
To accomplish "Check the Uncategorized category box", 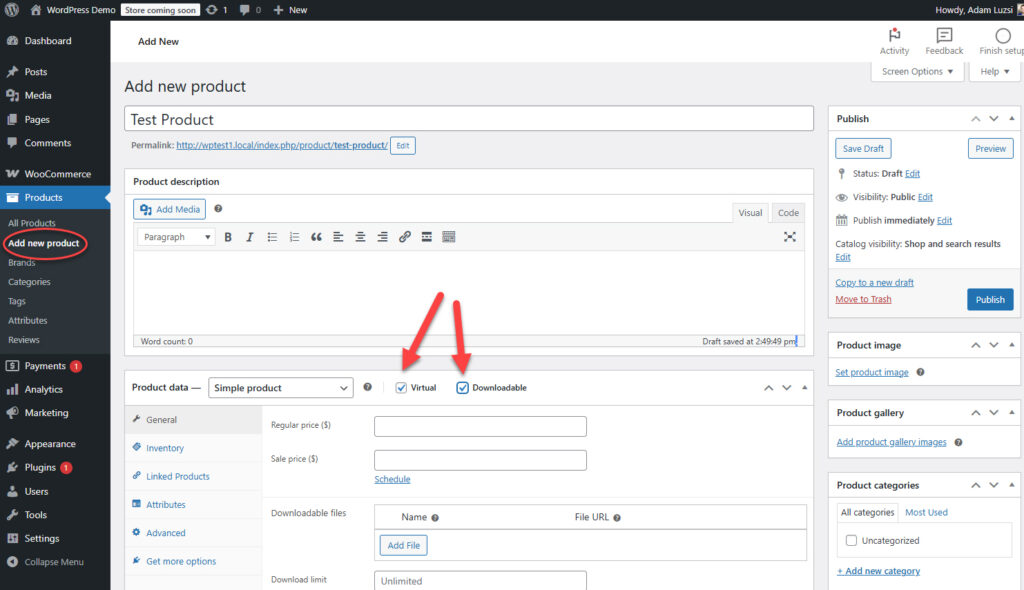I will pyautogui.click(x=851, y=540).
